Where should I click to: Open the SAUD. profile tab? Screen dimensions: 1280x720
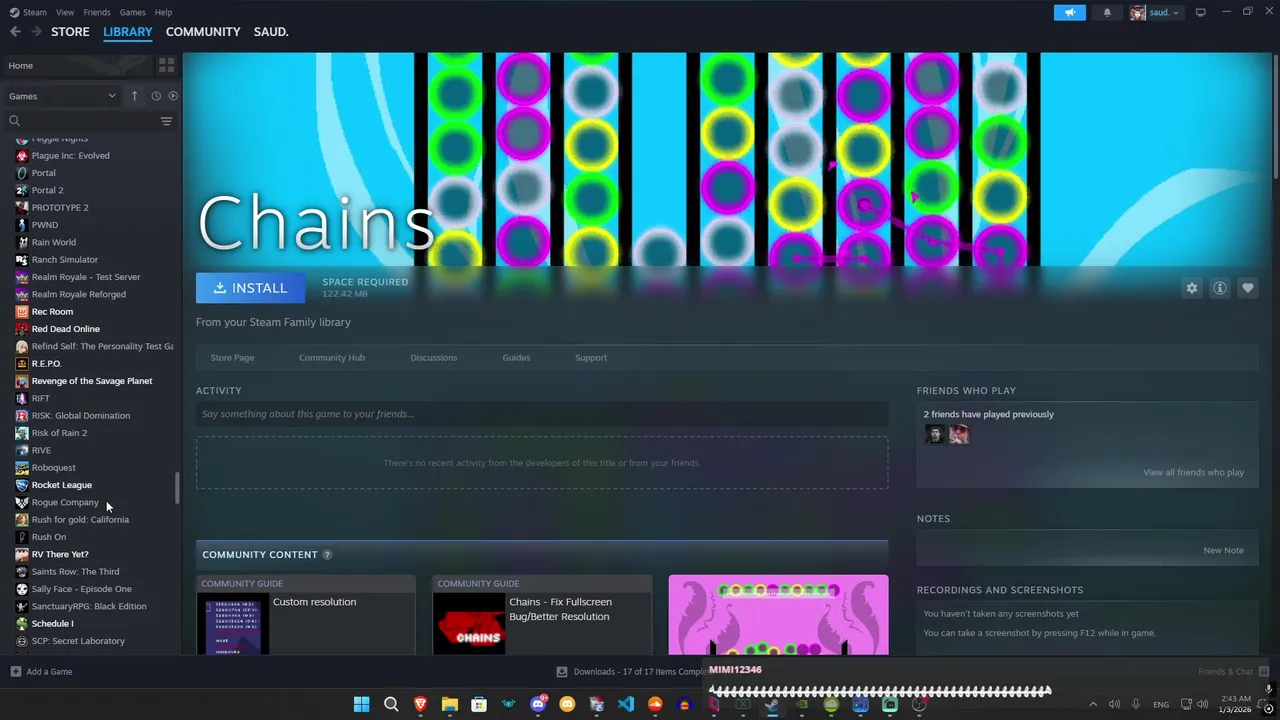(x=271, y=32)
